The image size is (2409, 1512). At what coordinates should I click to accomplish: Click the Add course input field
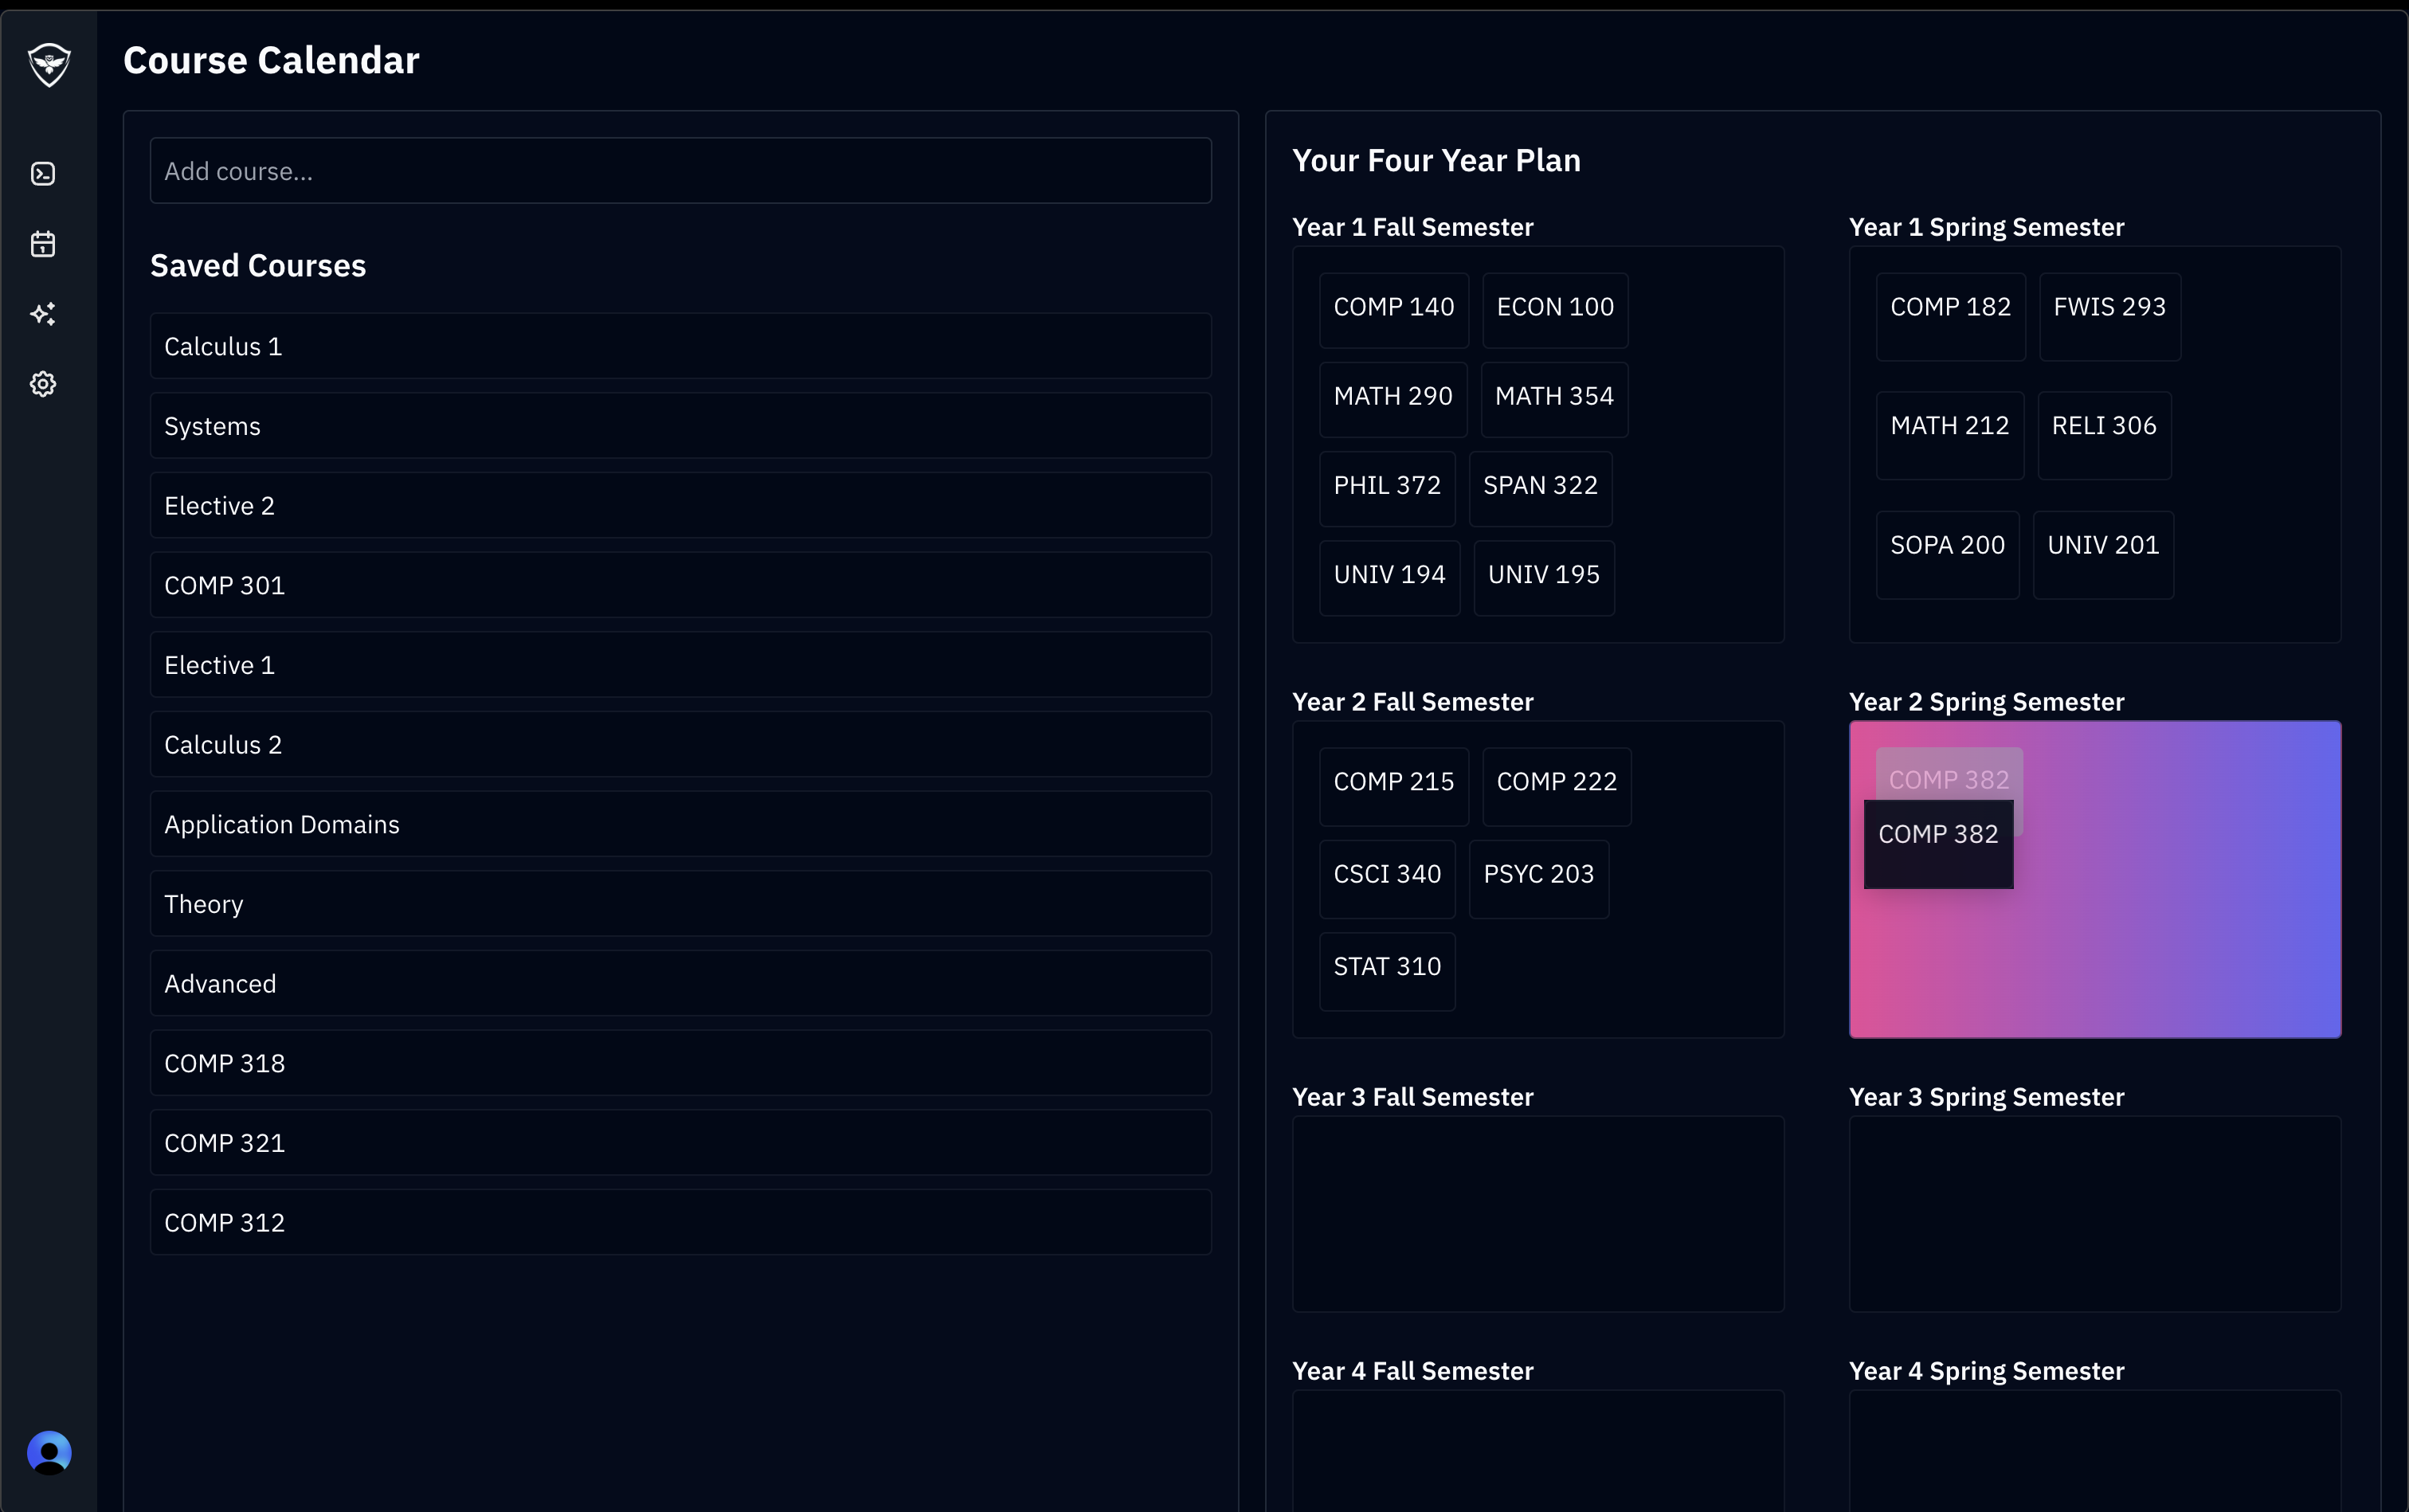(680, 171)
